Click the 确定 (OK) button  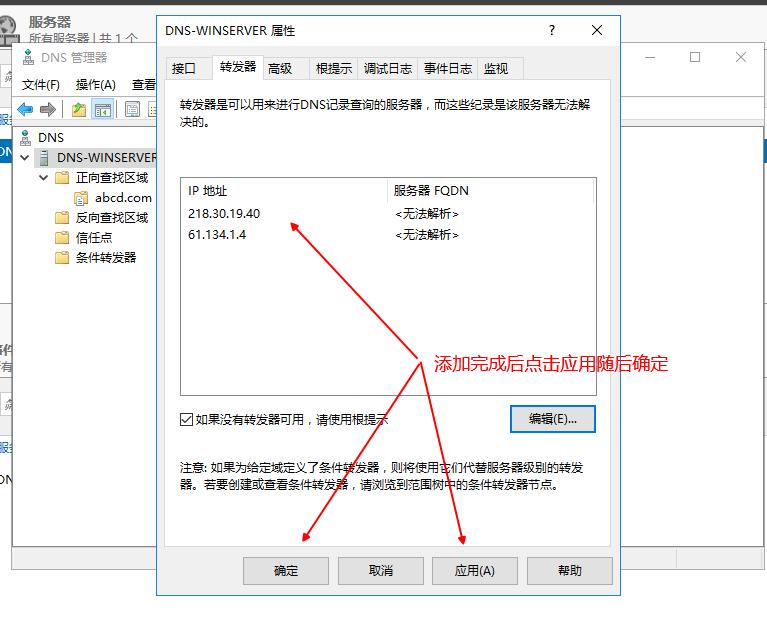[x=286, y=571]
